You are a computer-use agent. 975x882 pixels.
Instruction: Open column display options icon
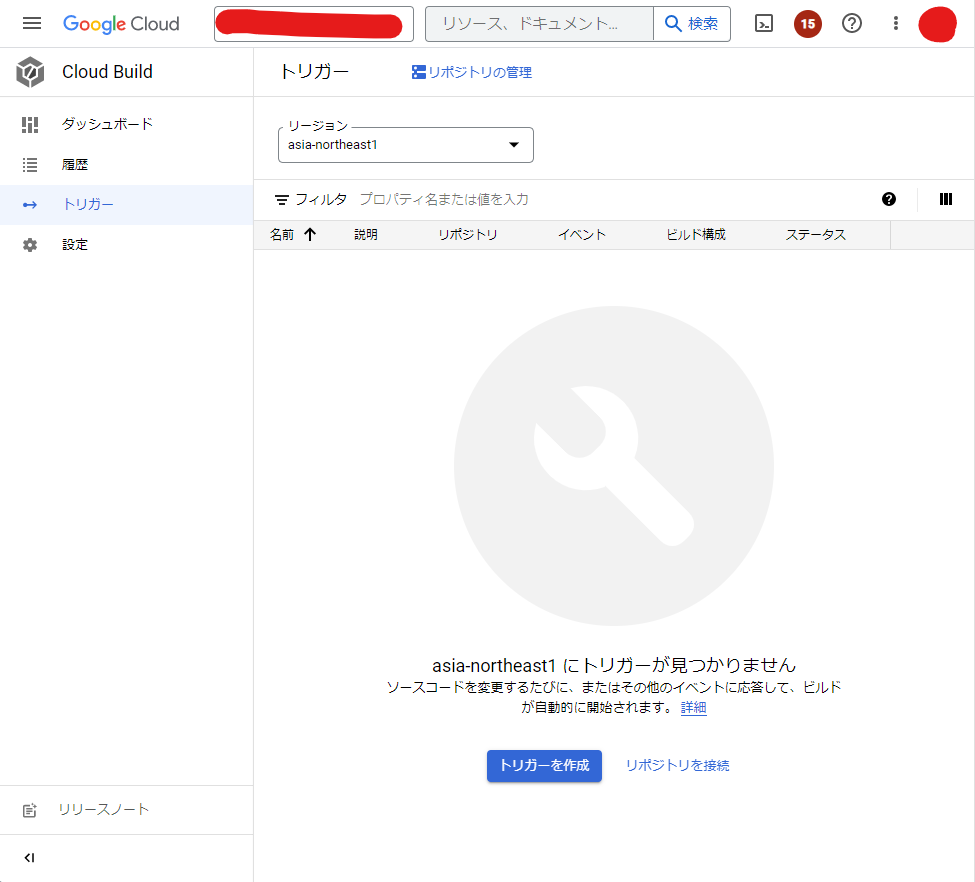click(x=945, y=199)
